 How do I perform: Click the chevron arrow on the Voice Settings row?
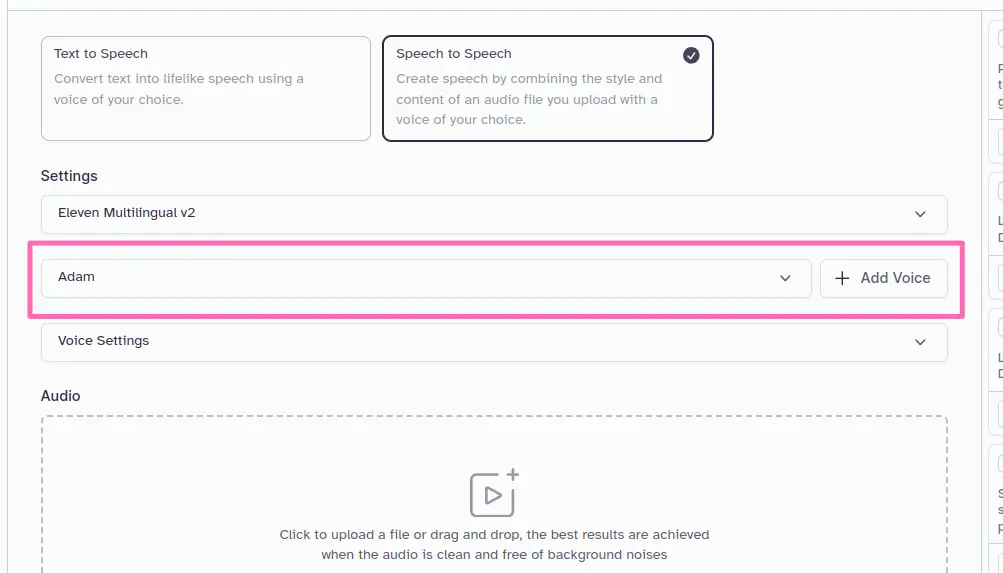point(920,342)
